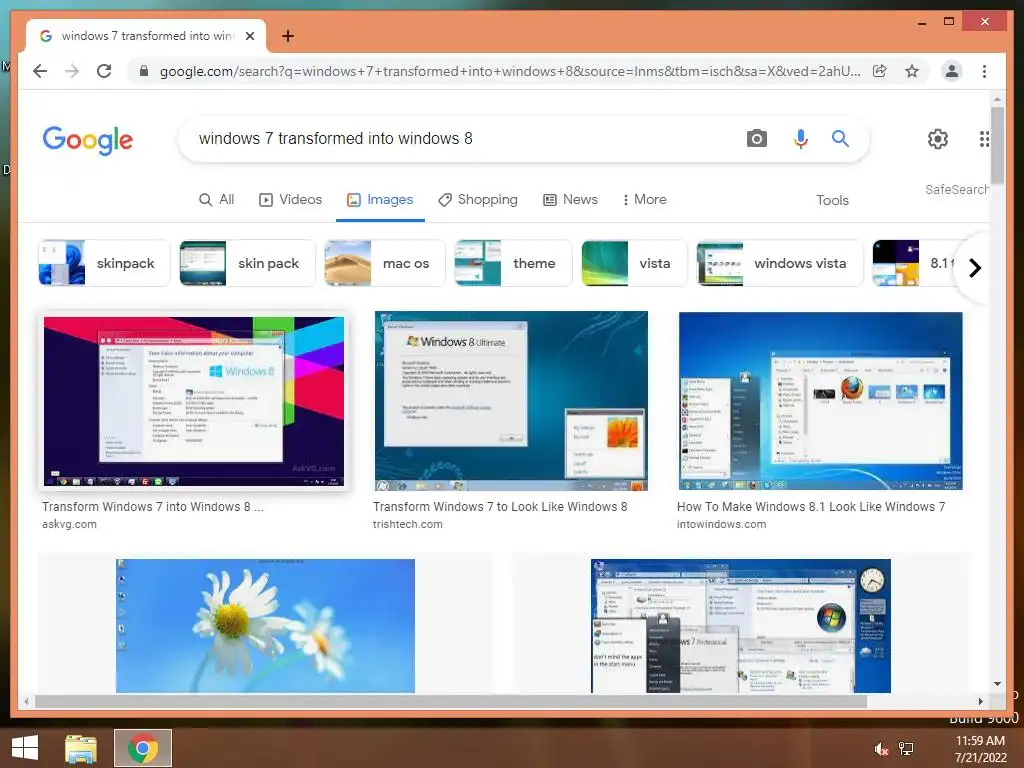Image resolution: width=1024 pixels, height=768 pixels.
Task: Switch to the All results tab
Action: (x=216, y=199)
